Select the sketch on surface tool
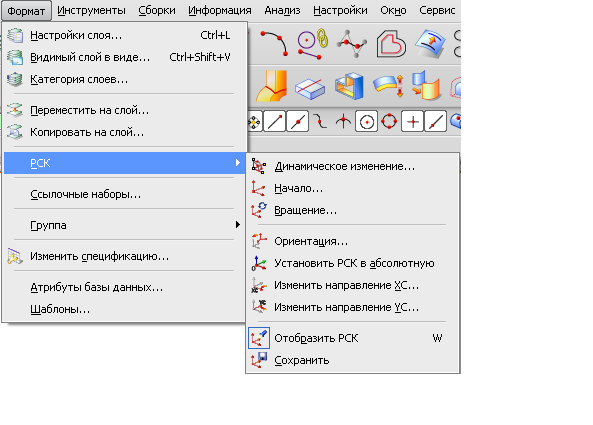593x425 pixels. (430, 44)
